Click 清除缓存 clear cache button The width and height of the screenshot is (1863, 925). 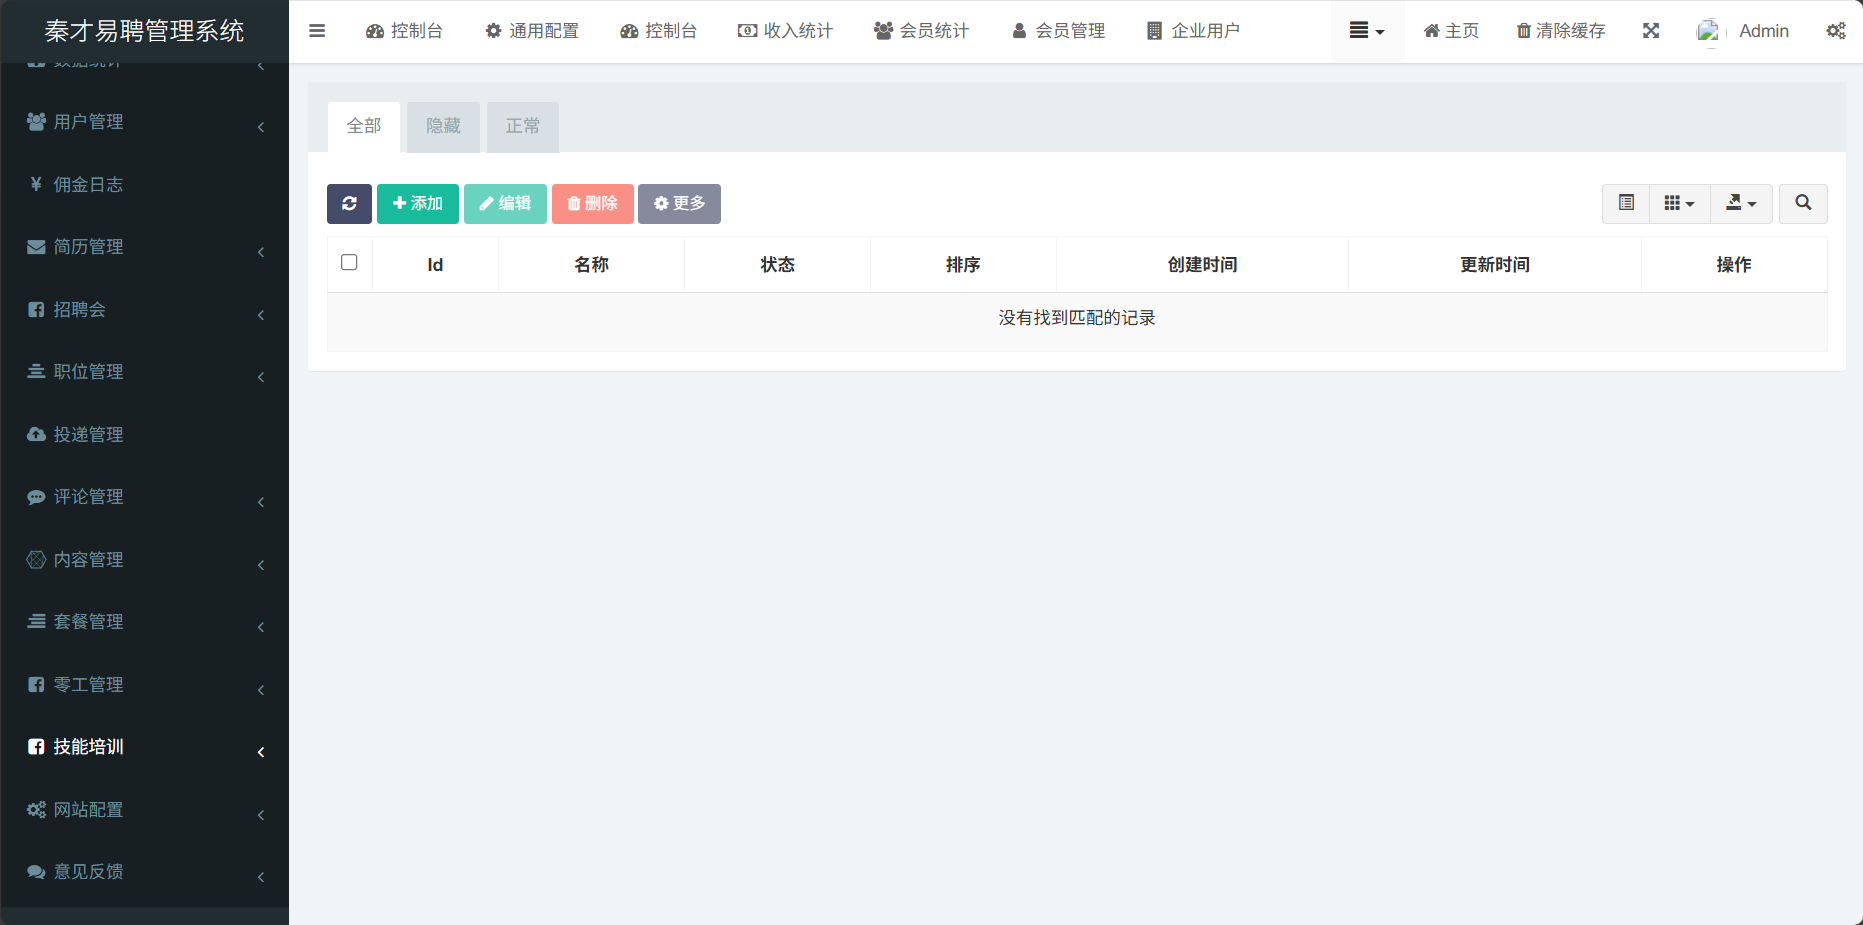pyautogui.click(x=1560, y=31)
